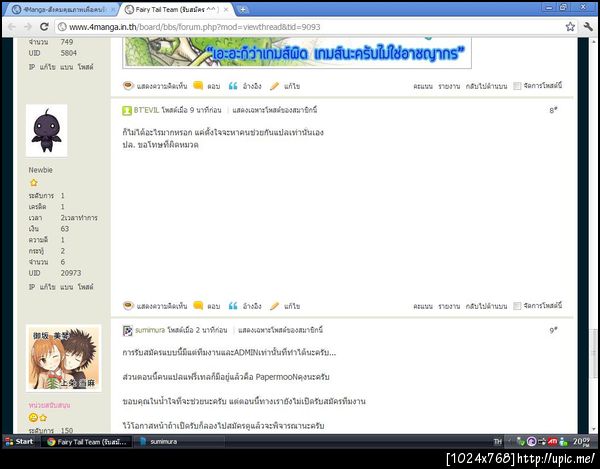Open the Chrome wrench menu

click(x=588, y=27)
